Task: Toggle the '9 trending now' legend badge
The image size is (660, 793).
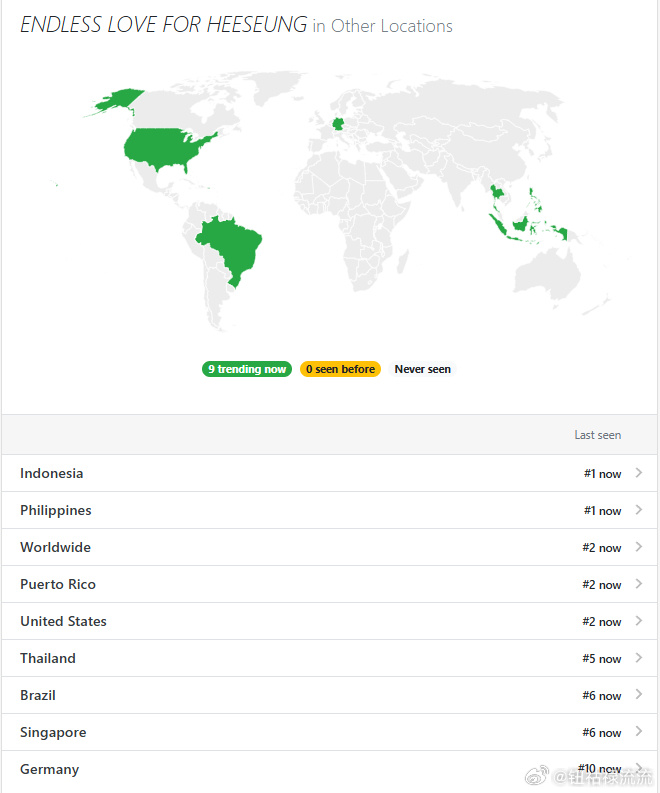Action: coord(246,369)
